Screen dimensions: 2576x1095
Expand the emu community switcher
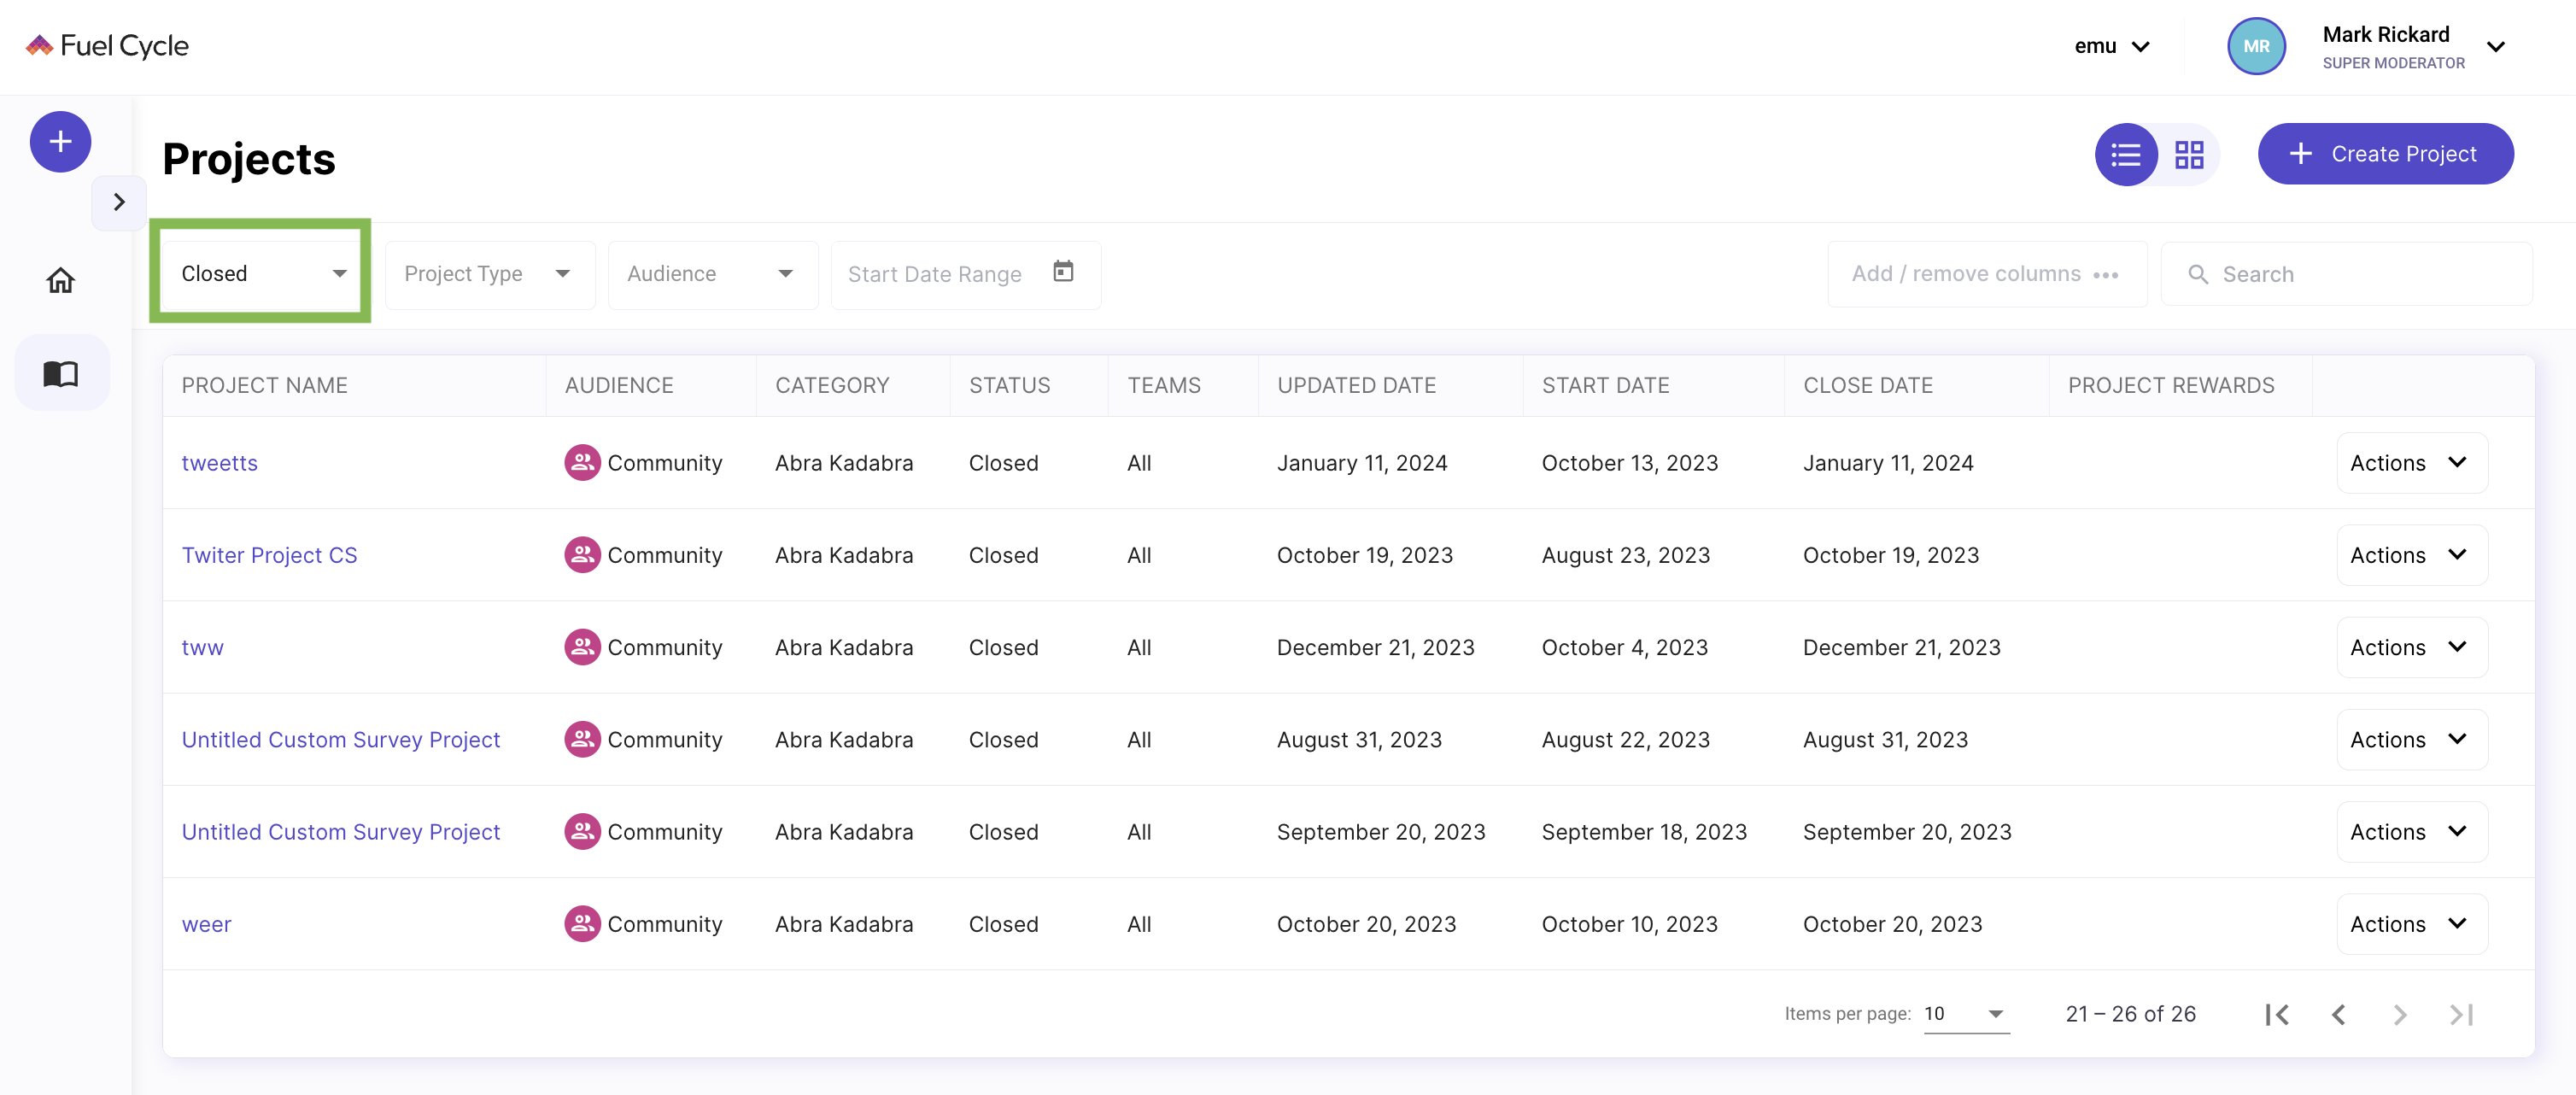[2111, 46]
